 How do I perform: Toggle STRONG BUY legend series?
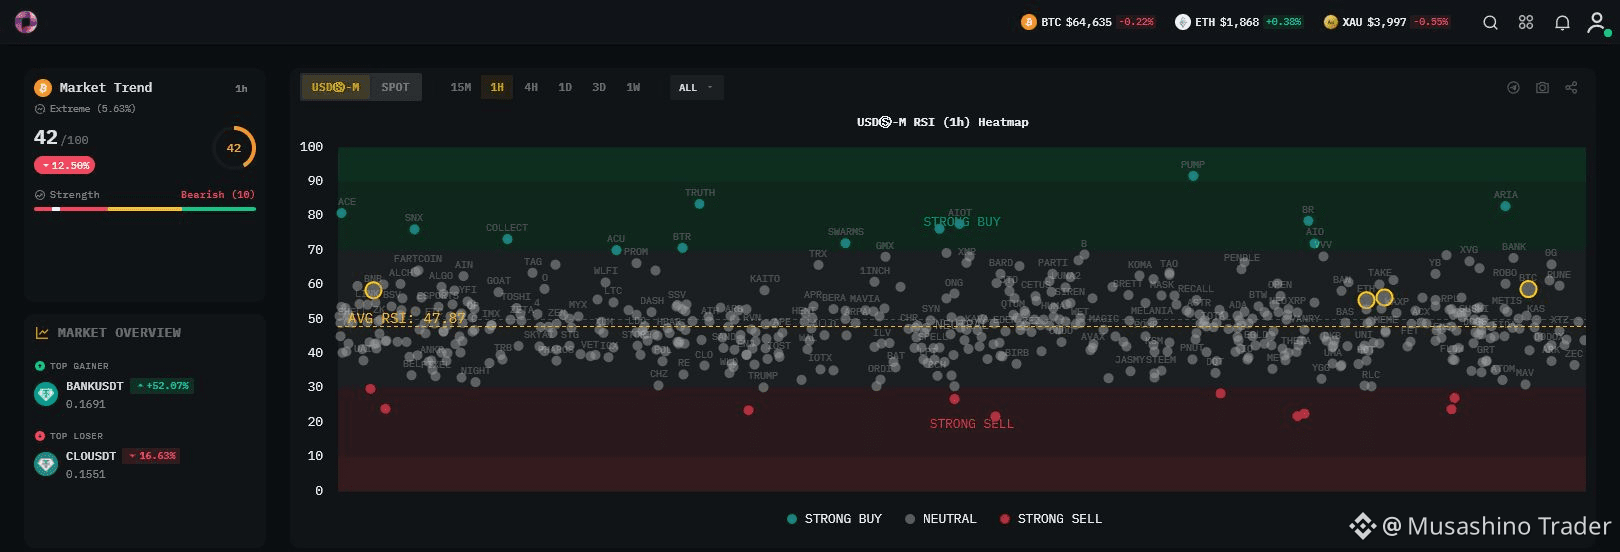(834, 519)
